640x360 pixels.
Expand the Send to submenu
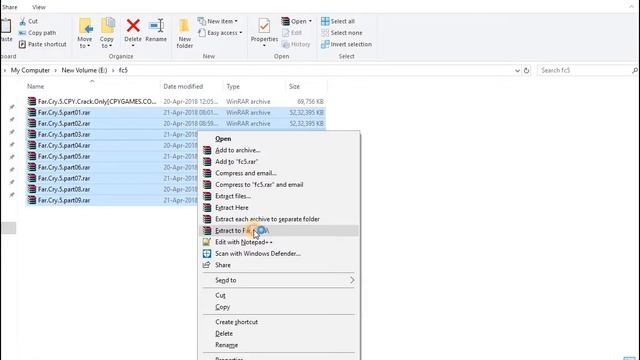click(279, 280)
